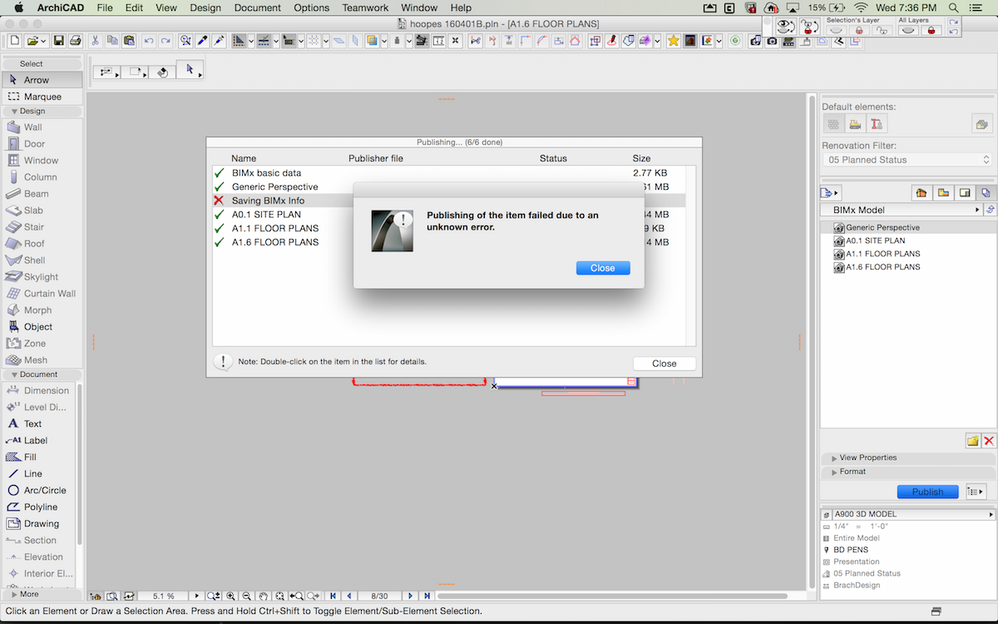
Task: Go to next layout page arrow
Action: (411, 596)
